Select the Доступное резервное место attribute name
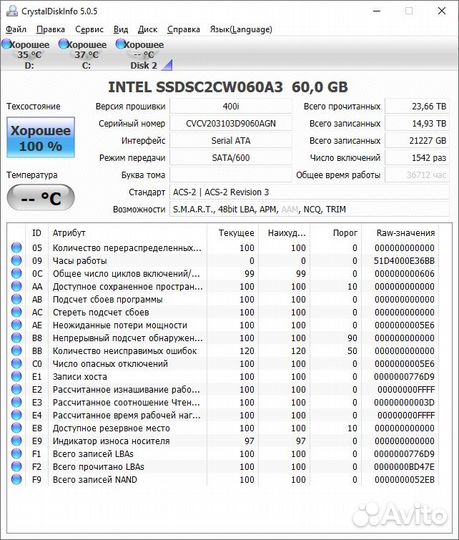This screenshot has width=459, height=540. 111,428
